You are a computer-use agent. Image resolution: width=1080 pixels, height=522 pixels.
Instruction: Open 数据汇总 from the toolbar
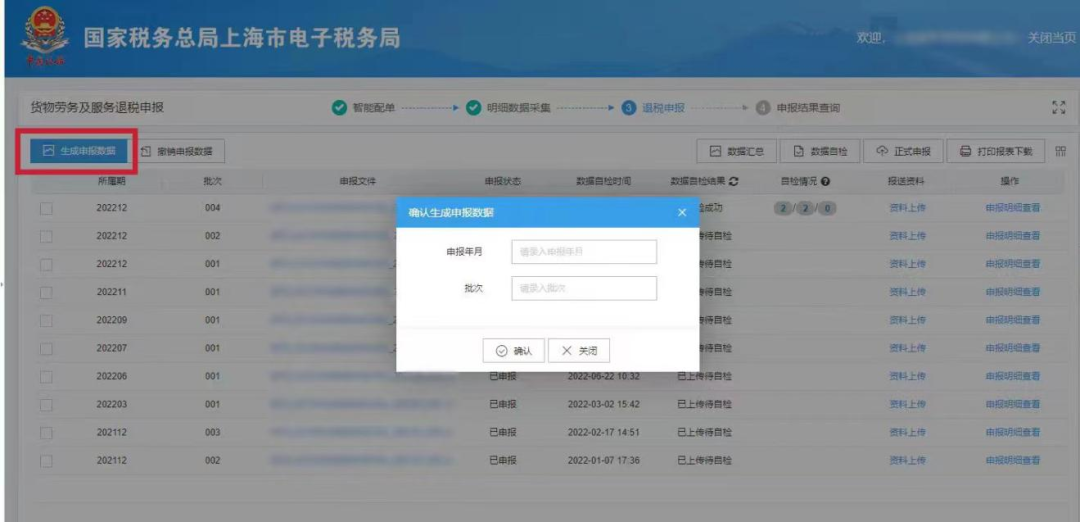pyautogui.click(x=736, y=151)
